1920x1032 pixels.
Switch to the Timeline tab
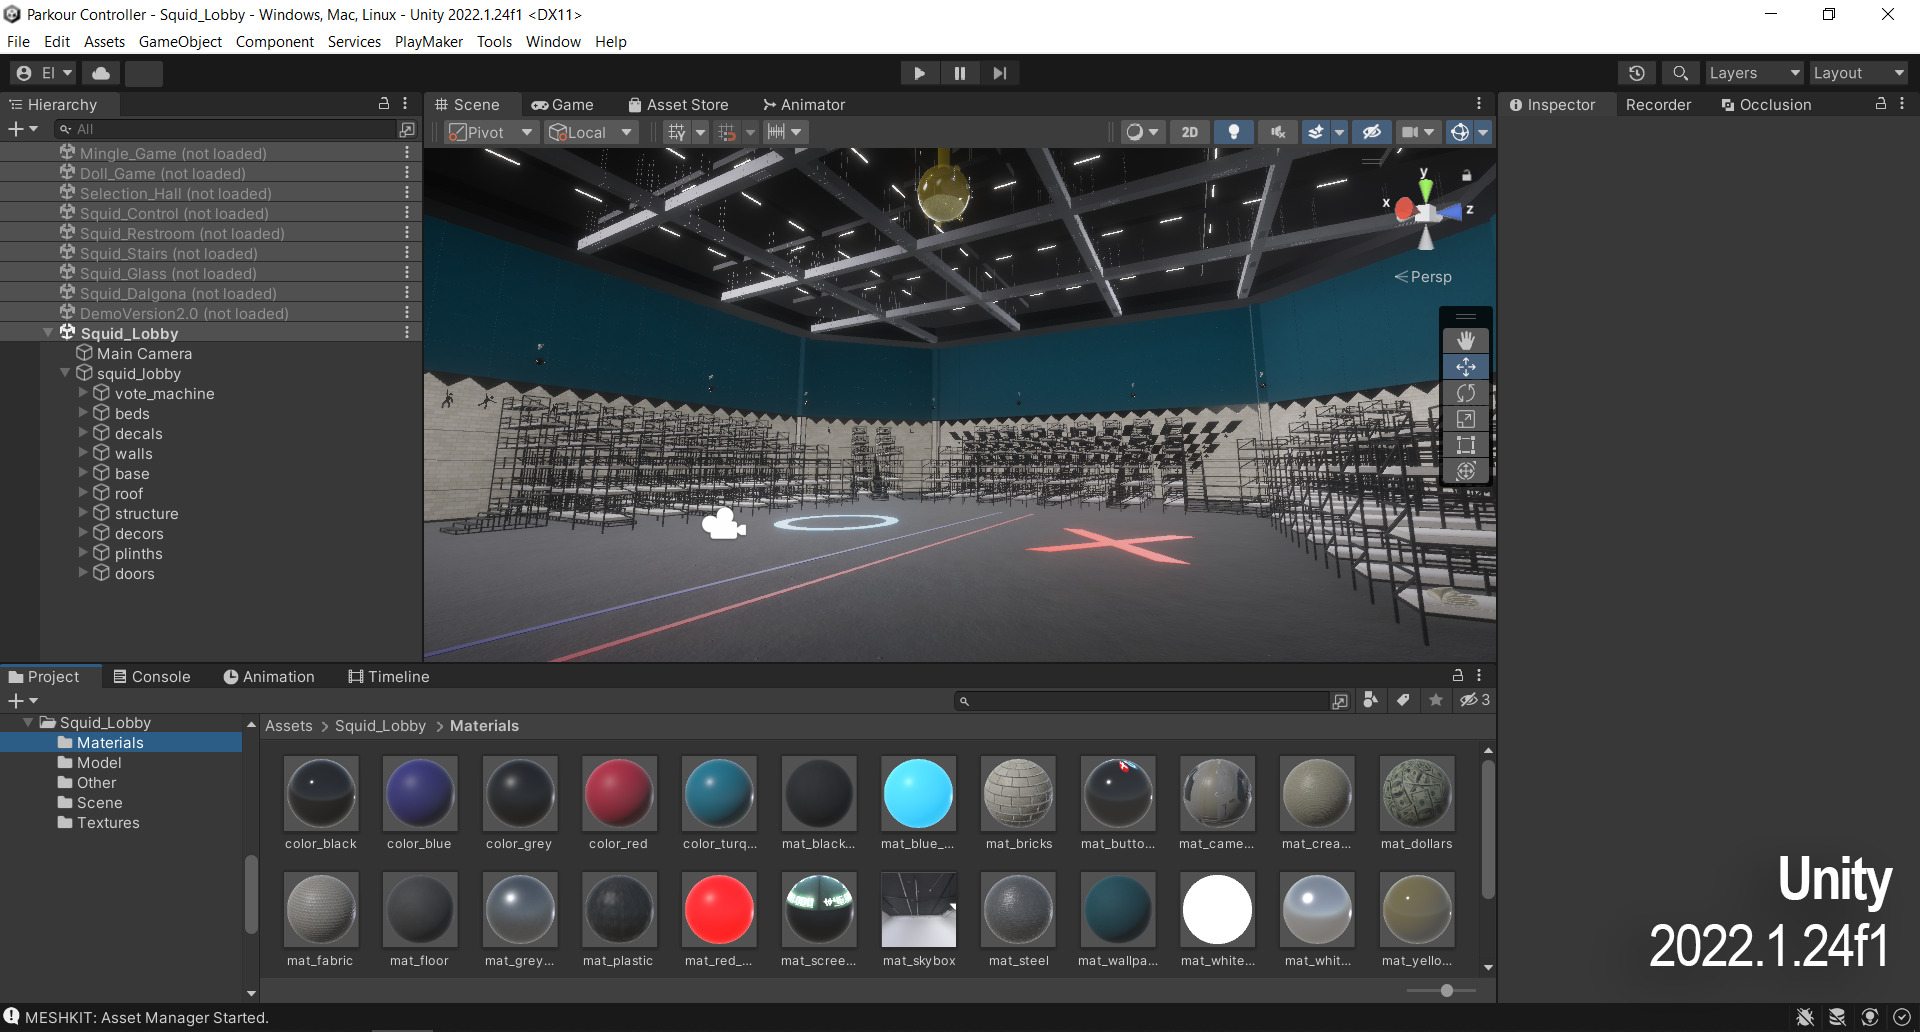point(389,676)
